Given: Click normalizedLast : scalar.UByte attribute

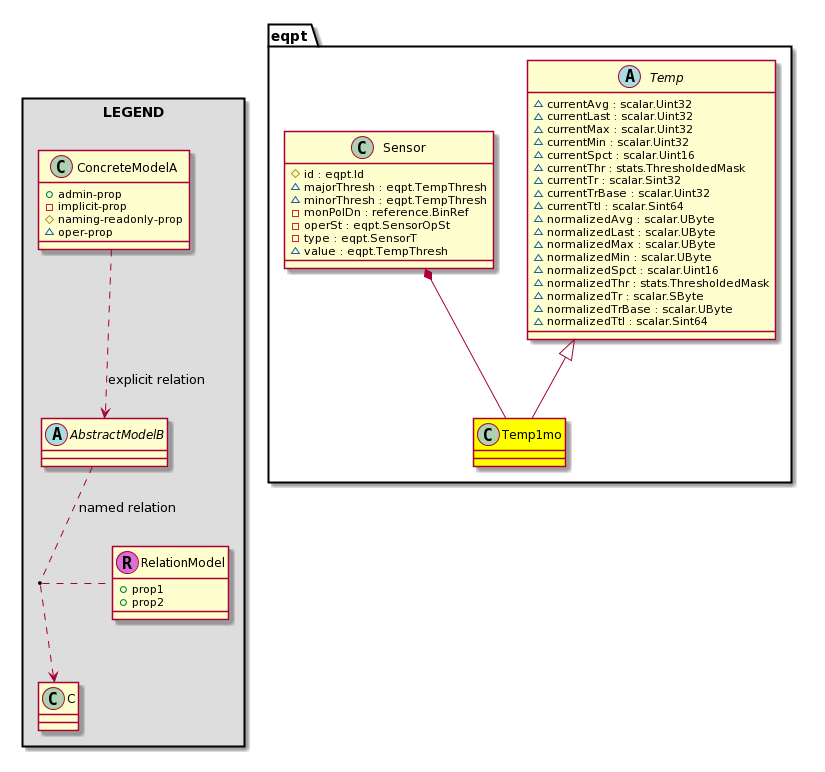Looking at the screenshot, I should 631,232.
